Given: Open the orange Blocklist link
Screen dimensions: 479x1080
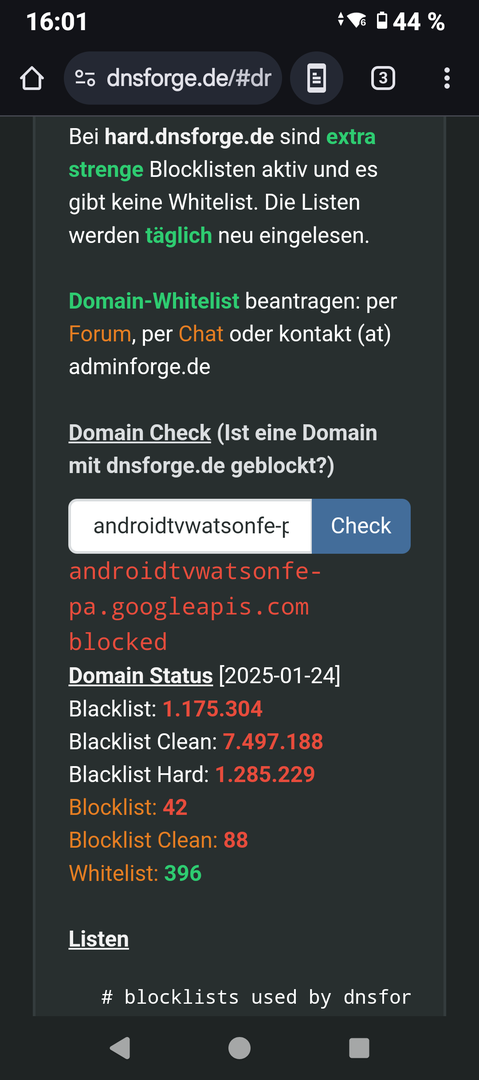Looking at the screenshot, I should tap(113, 807).
